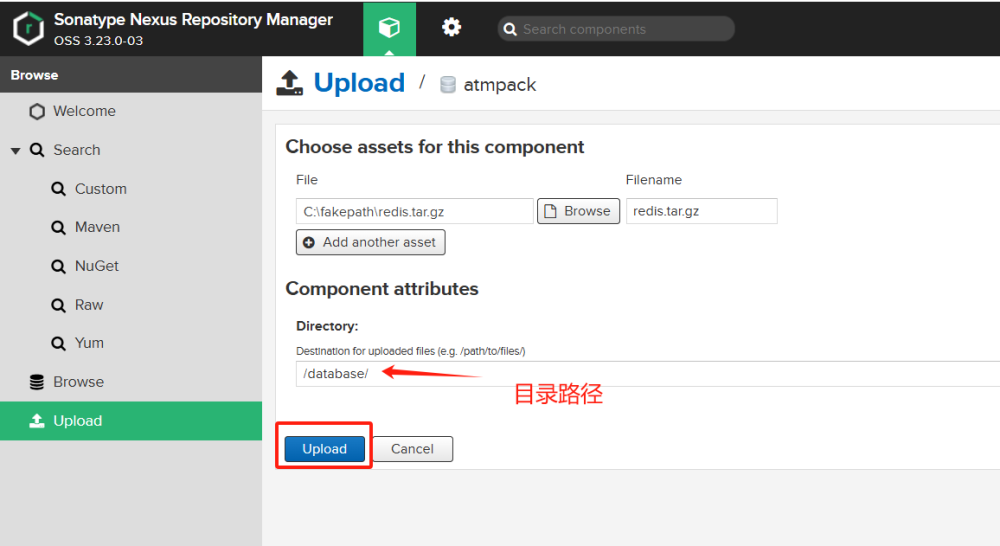The height and width of the screenshot is (546, 1000).
Task: Click the Directory field with /database/
Action: coord(648,374)
